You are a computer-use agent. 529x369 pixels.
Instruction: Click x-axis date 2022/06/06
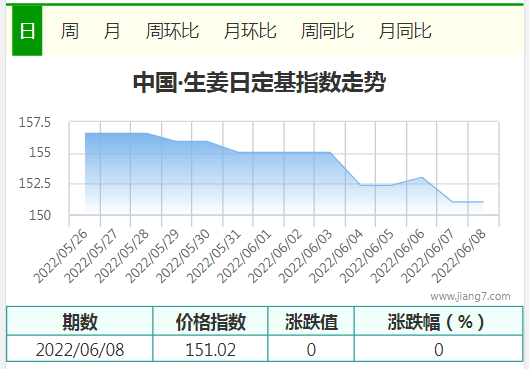coord(398,256)
